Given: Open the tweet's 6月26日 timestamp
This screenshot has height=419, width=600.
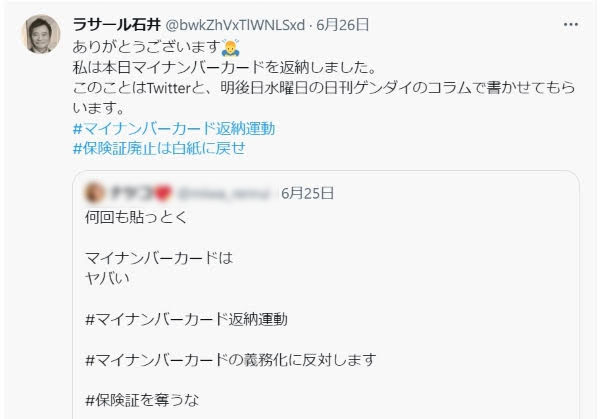Looking at the screenshot, I should click(342, 25).
